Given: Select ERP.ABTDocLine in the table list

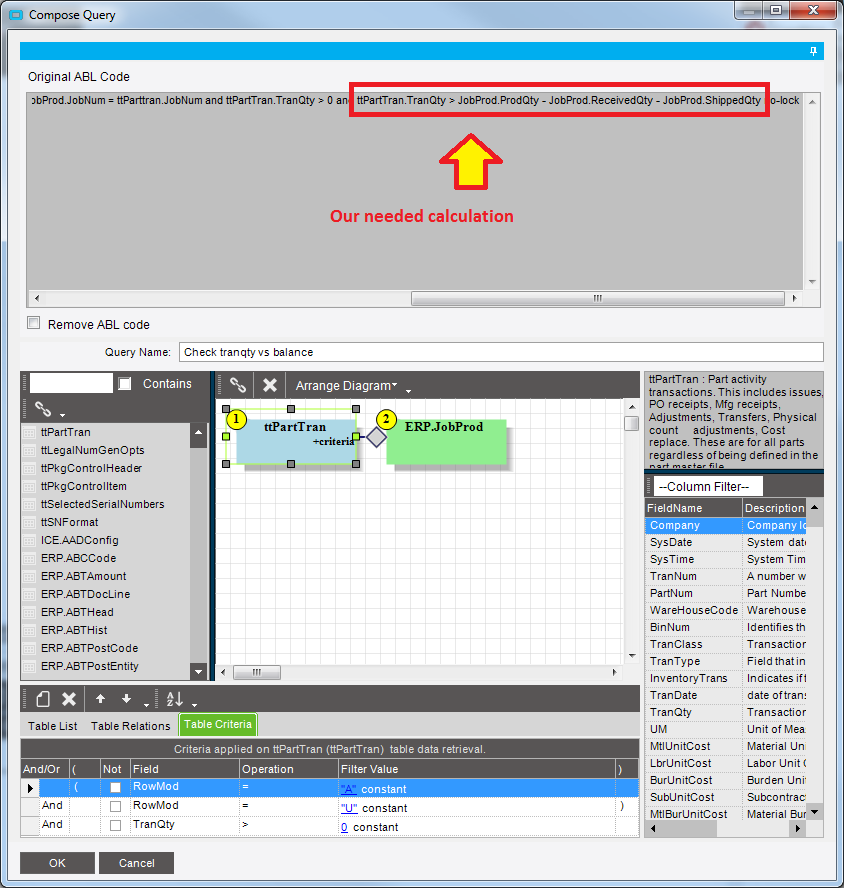Looking at the screenshot, I should [x=86, y=594].
